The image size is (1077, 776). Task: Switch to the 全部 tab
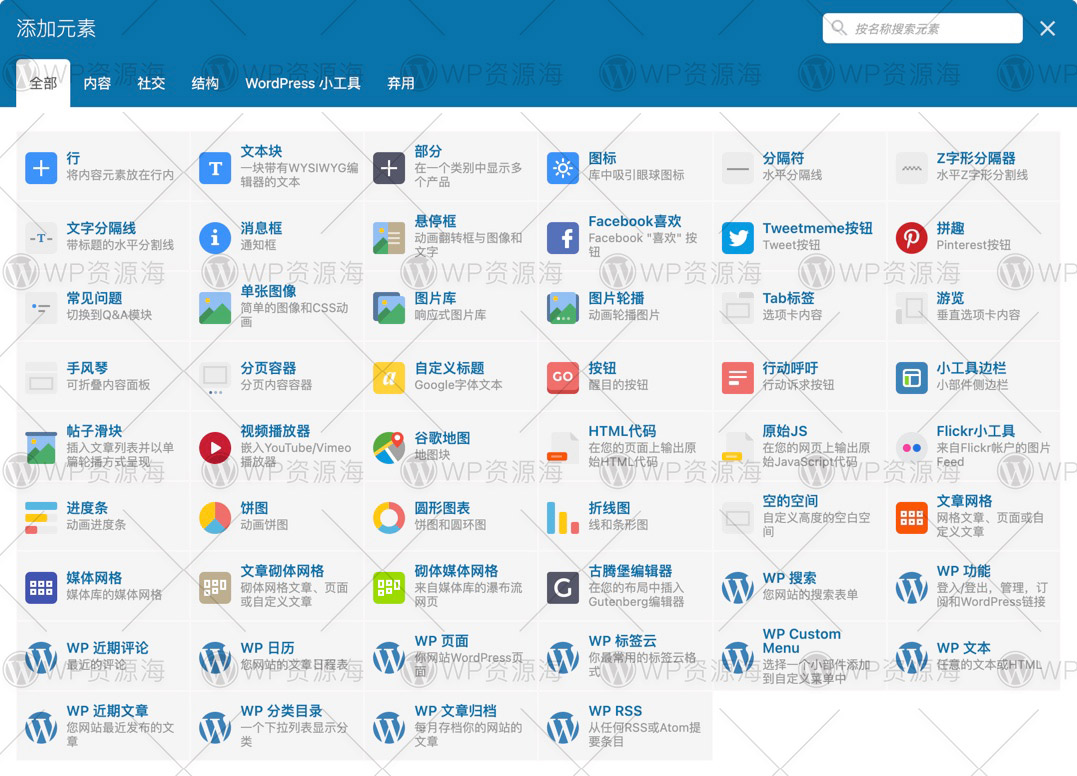pyautogui.click(x=43, y=83)
